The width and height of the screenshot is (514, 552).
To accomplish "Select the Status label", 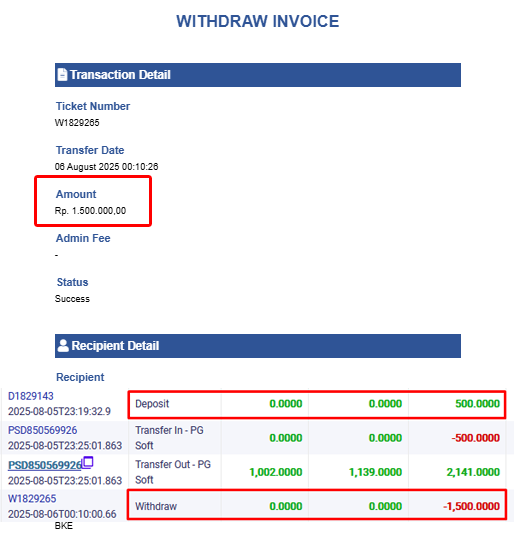I will (73, 282).
